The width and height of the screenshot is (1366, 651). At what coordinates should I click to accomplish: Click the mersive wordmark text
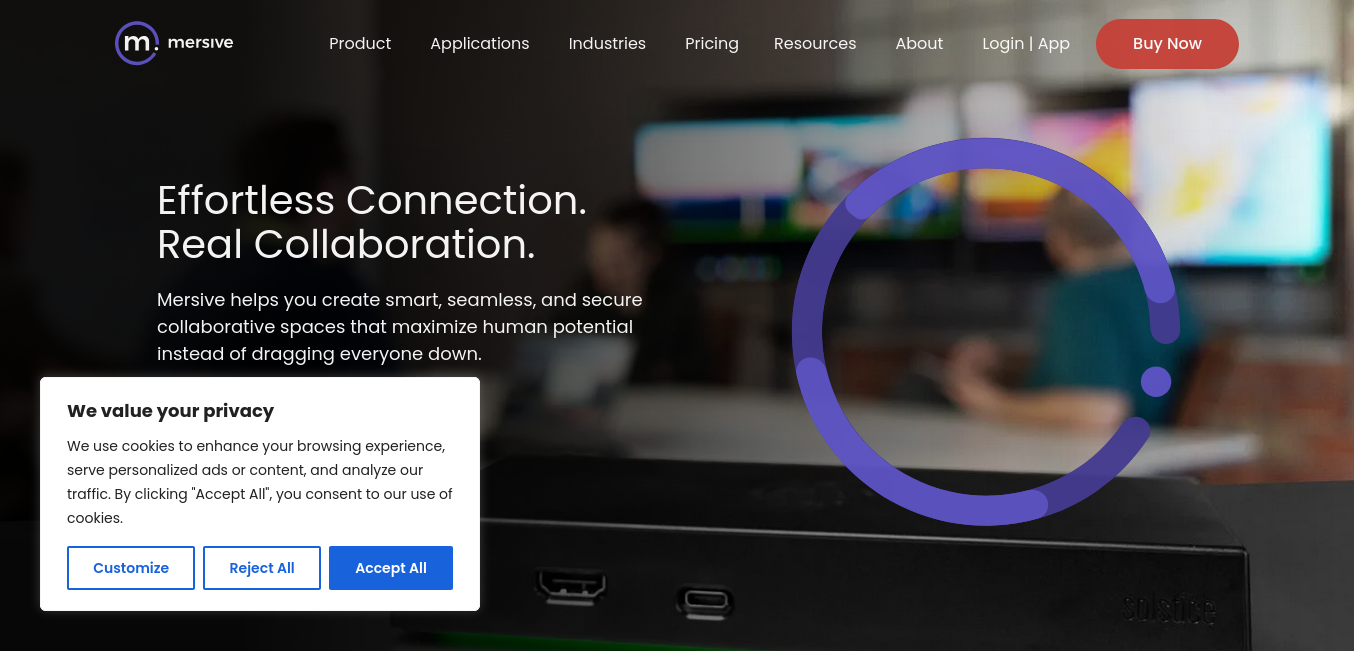click(x=201, y=43)
